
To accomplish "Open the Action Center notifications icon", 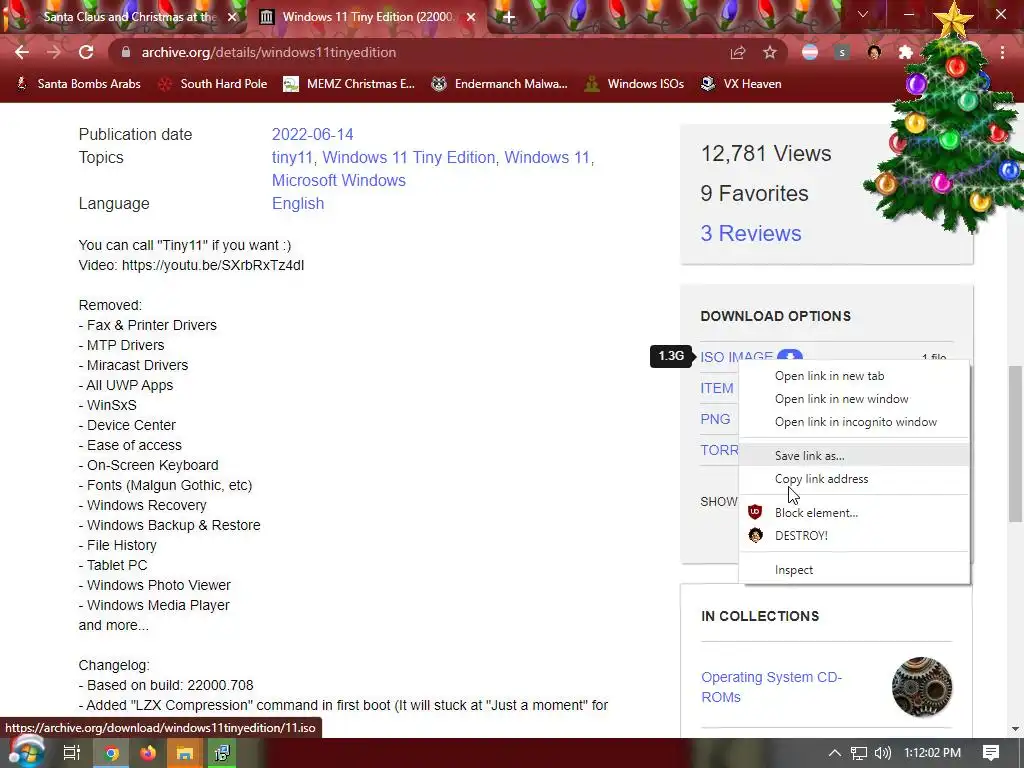I will click(x=991, y=753).
